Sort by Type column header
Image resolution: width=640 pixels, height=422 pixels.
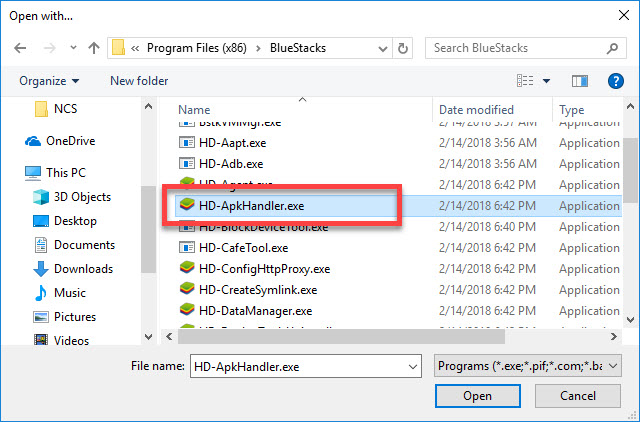click(571, 110)
